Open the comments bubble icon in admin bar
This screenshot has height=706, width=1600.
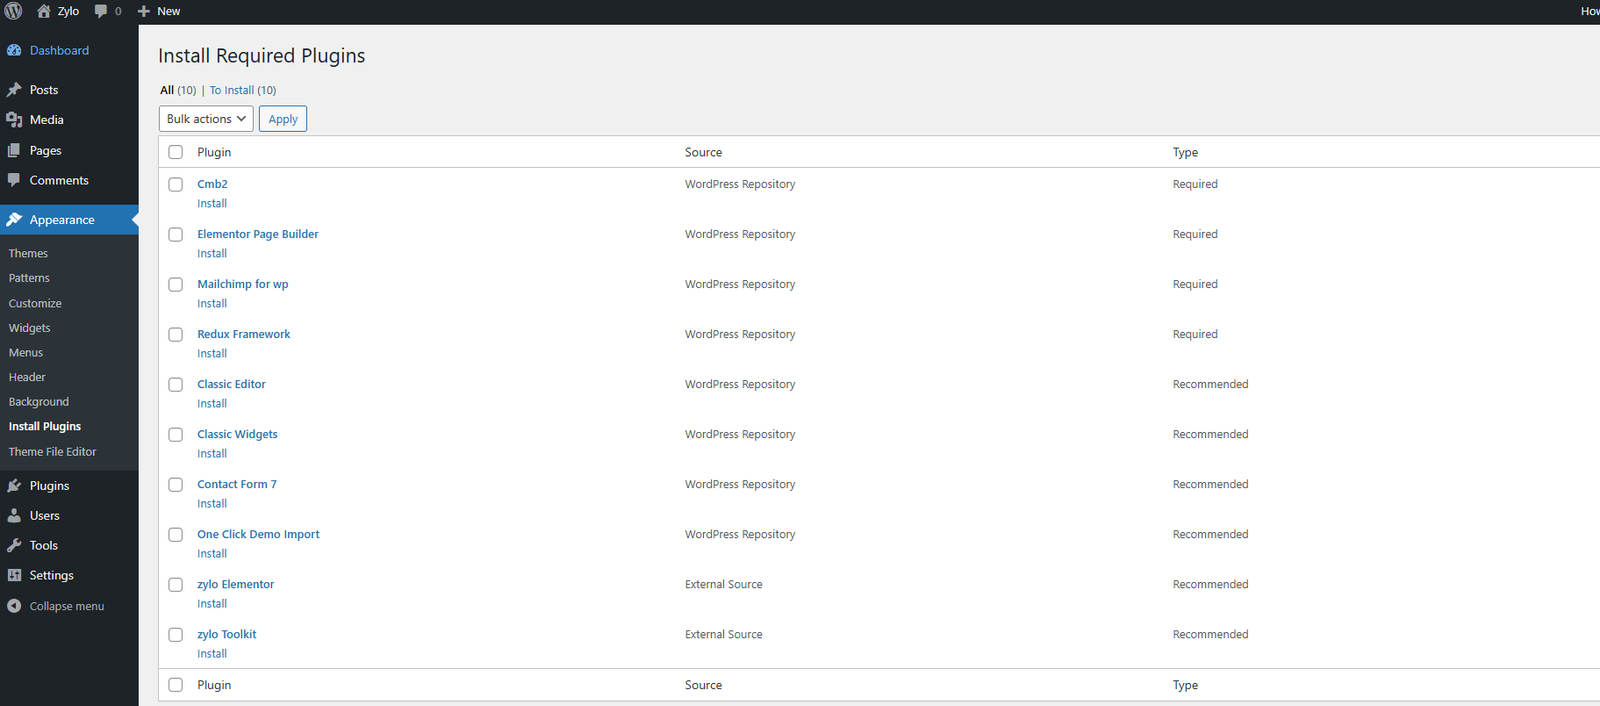pyautogui.click(x=101, y=11)
